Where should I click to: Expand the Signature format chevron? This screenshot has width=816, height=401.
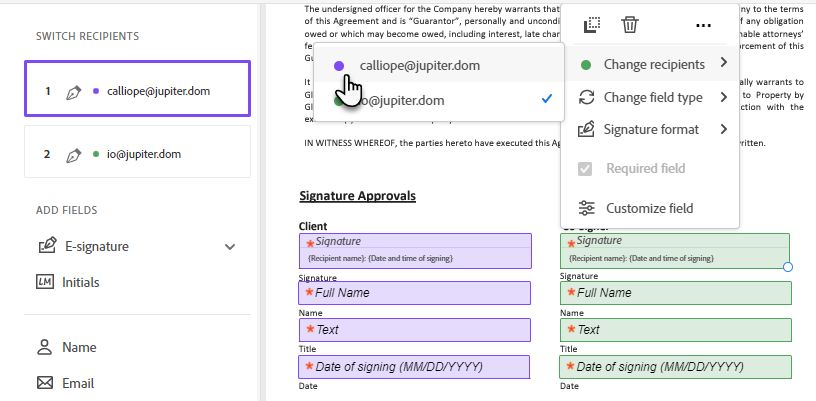(x=724, y=129)
